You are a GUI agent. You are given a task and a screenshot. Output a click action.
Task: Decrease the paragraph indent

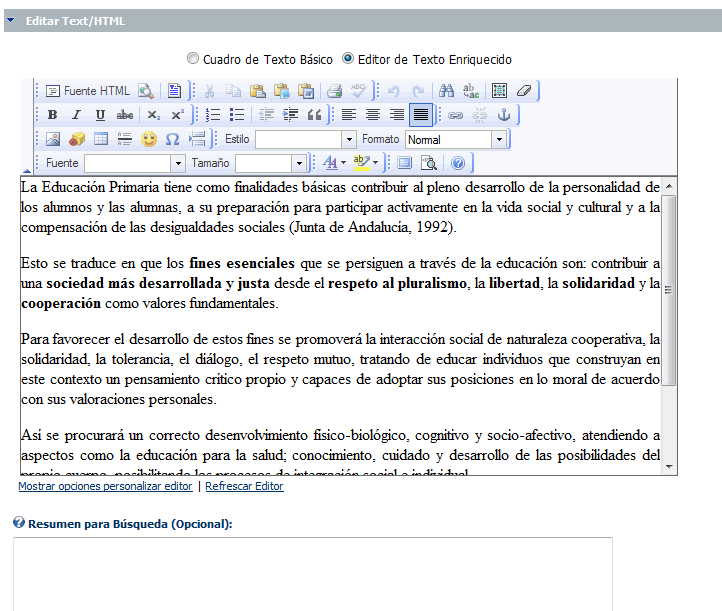point(266,115)
